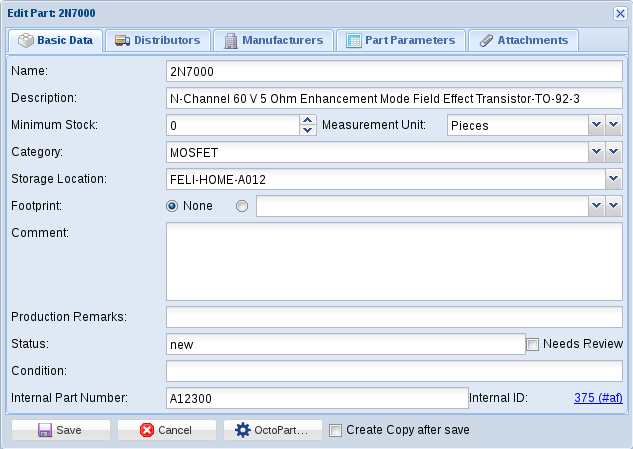Focus the Minimum Stock input
Screen dimensions: 633x449
pos(233,125)
